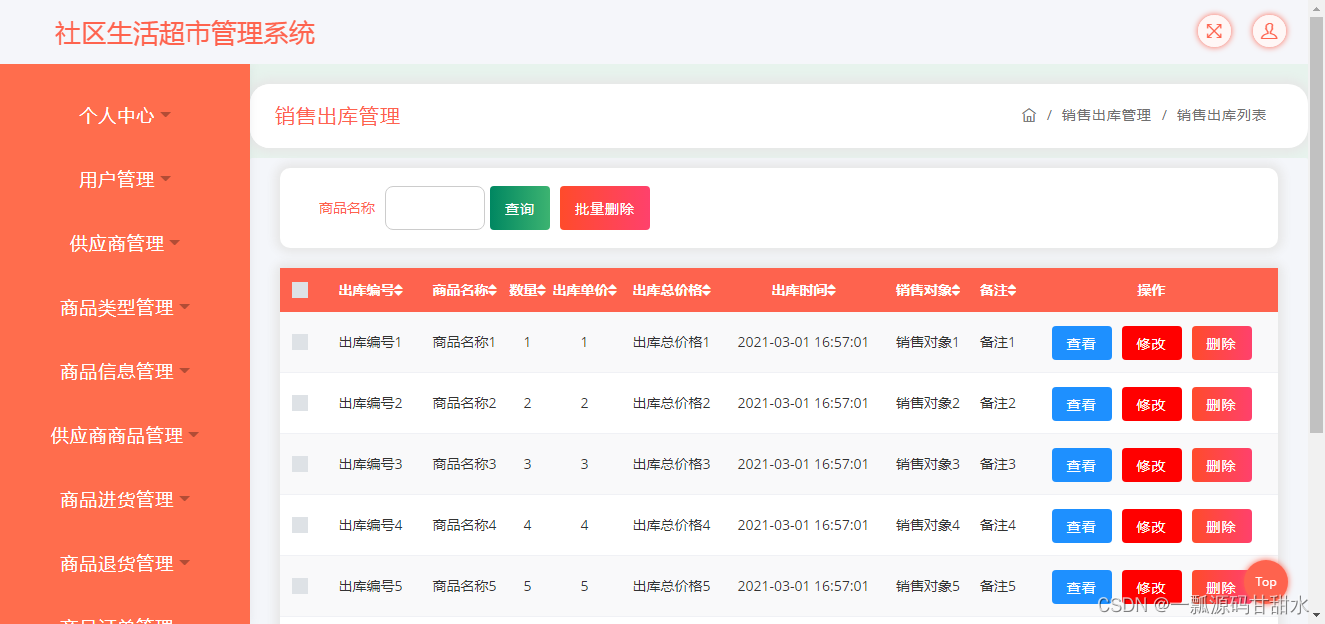Click the 操作 column header
Image resolution: width=1325 pixels, height=624 pixels.
click(1151, 290)
